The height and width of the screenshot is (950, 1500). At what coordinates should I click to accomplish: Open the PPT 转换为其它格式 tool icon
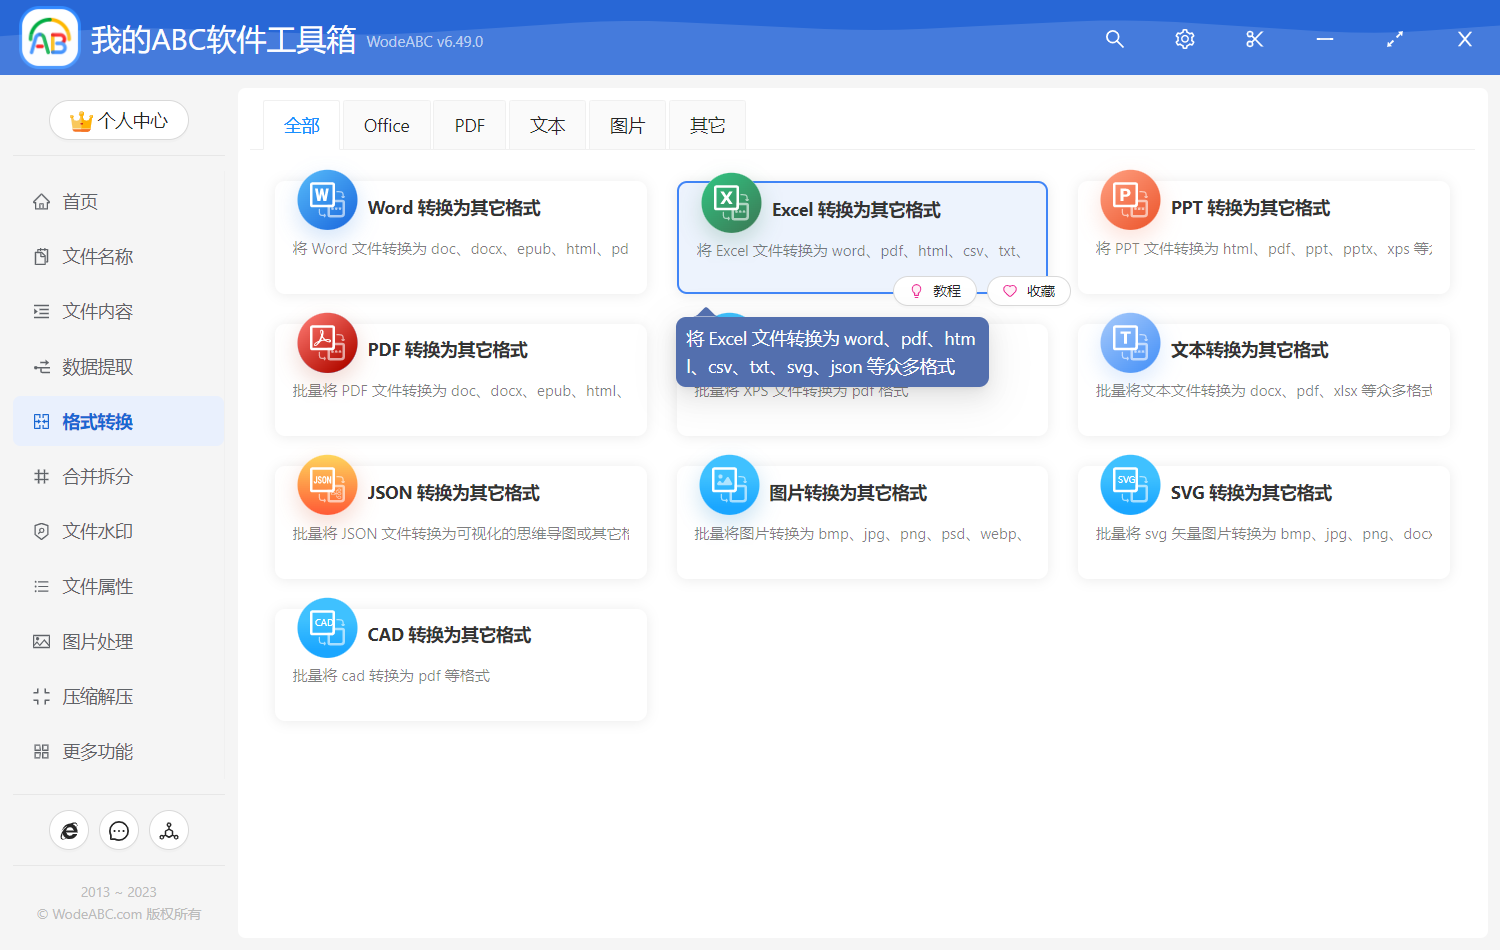1129,200
